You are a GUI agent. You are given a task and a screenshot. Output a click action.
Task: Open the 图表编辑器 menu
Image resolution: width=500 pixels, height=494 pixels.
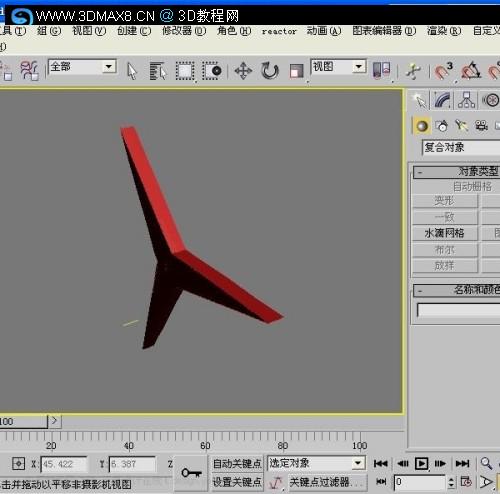(x=384, y=31)
